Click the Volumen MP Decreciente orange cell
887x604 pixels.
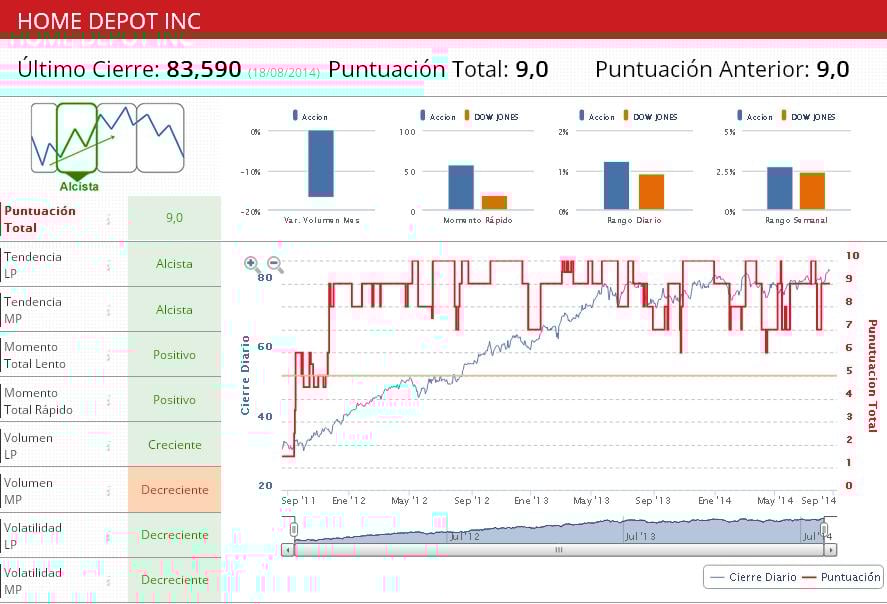point(174,490)
